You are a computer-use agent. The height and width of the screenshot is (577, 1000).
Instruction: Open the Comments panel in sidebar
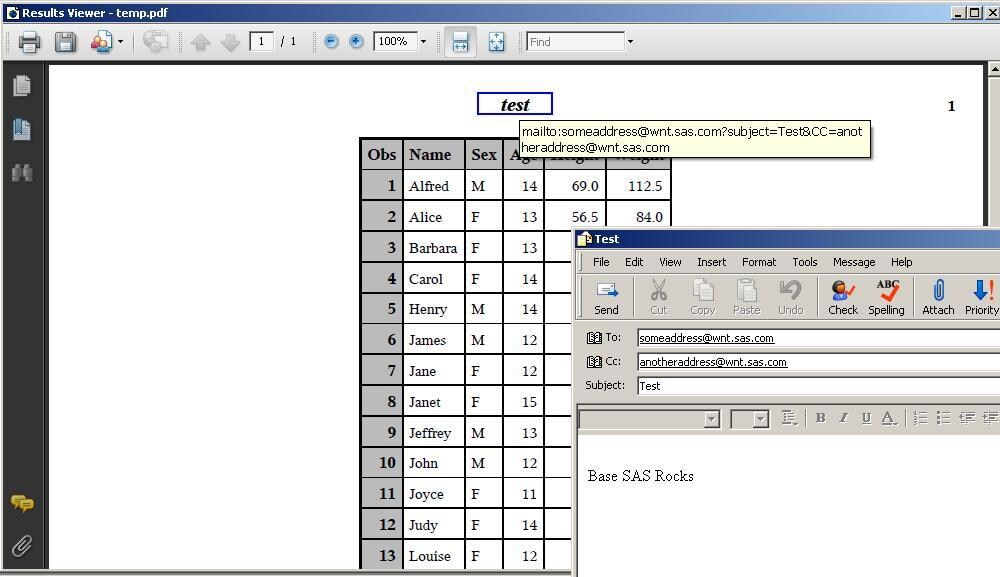tap(21, 503)
